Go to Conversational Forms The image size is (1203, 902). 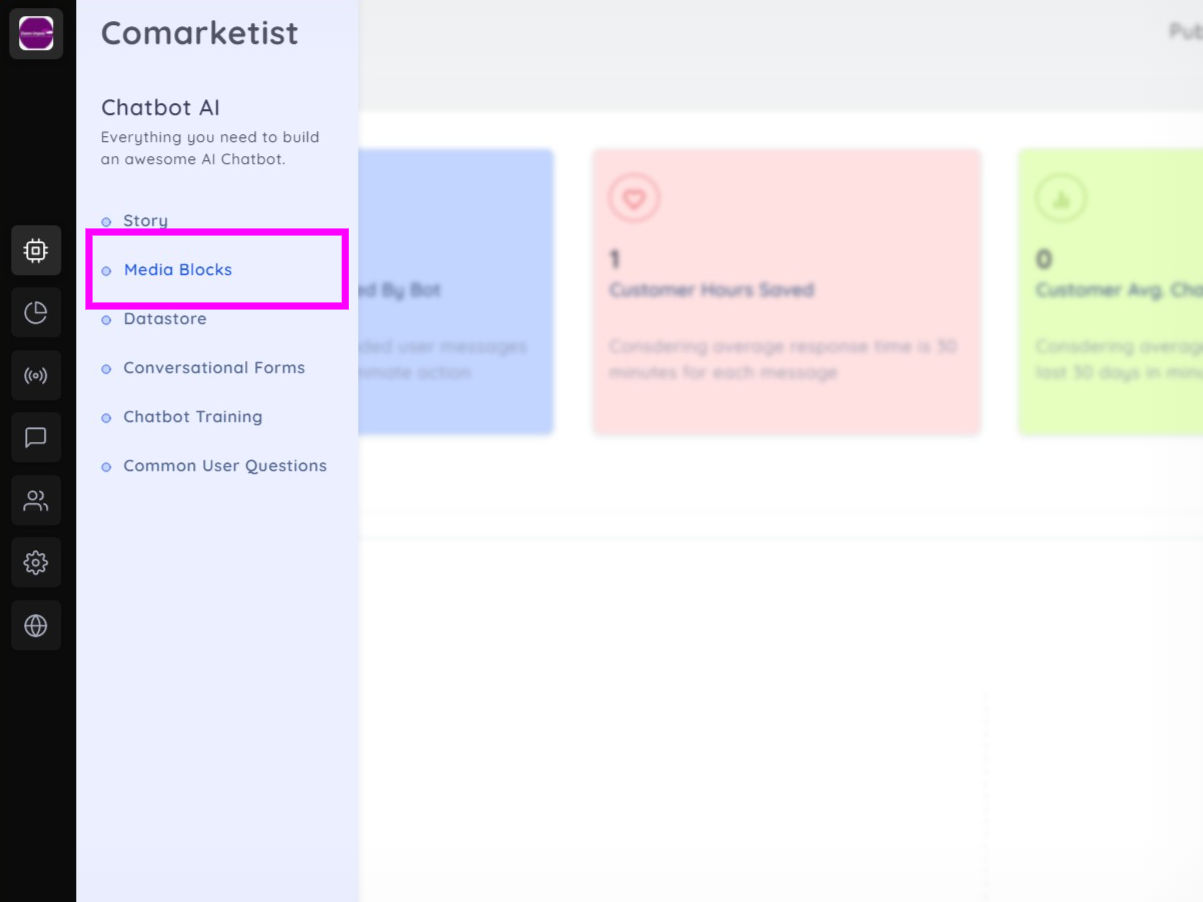(x=214, y=368)
